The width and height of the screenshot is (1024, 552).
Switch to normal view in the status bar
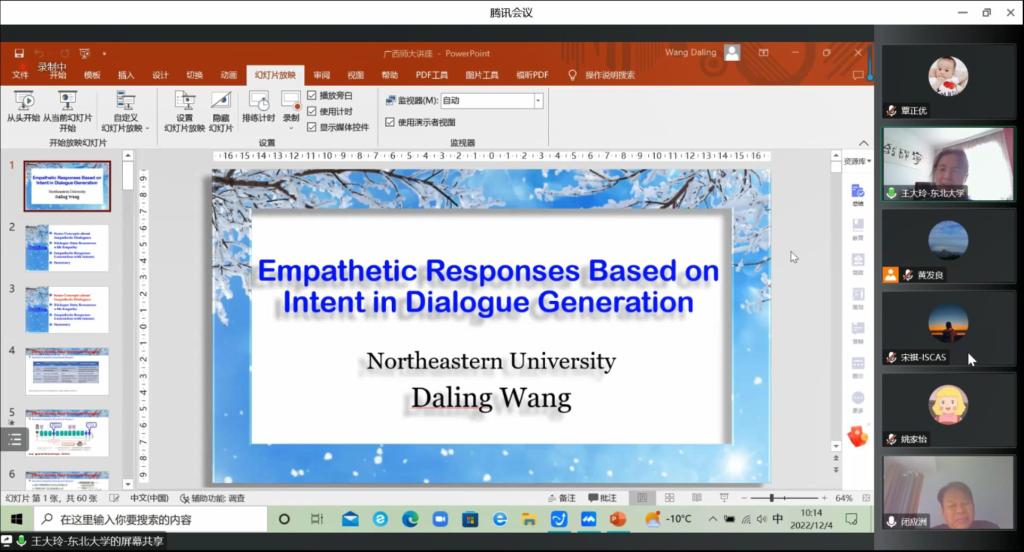642,498
